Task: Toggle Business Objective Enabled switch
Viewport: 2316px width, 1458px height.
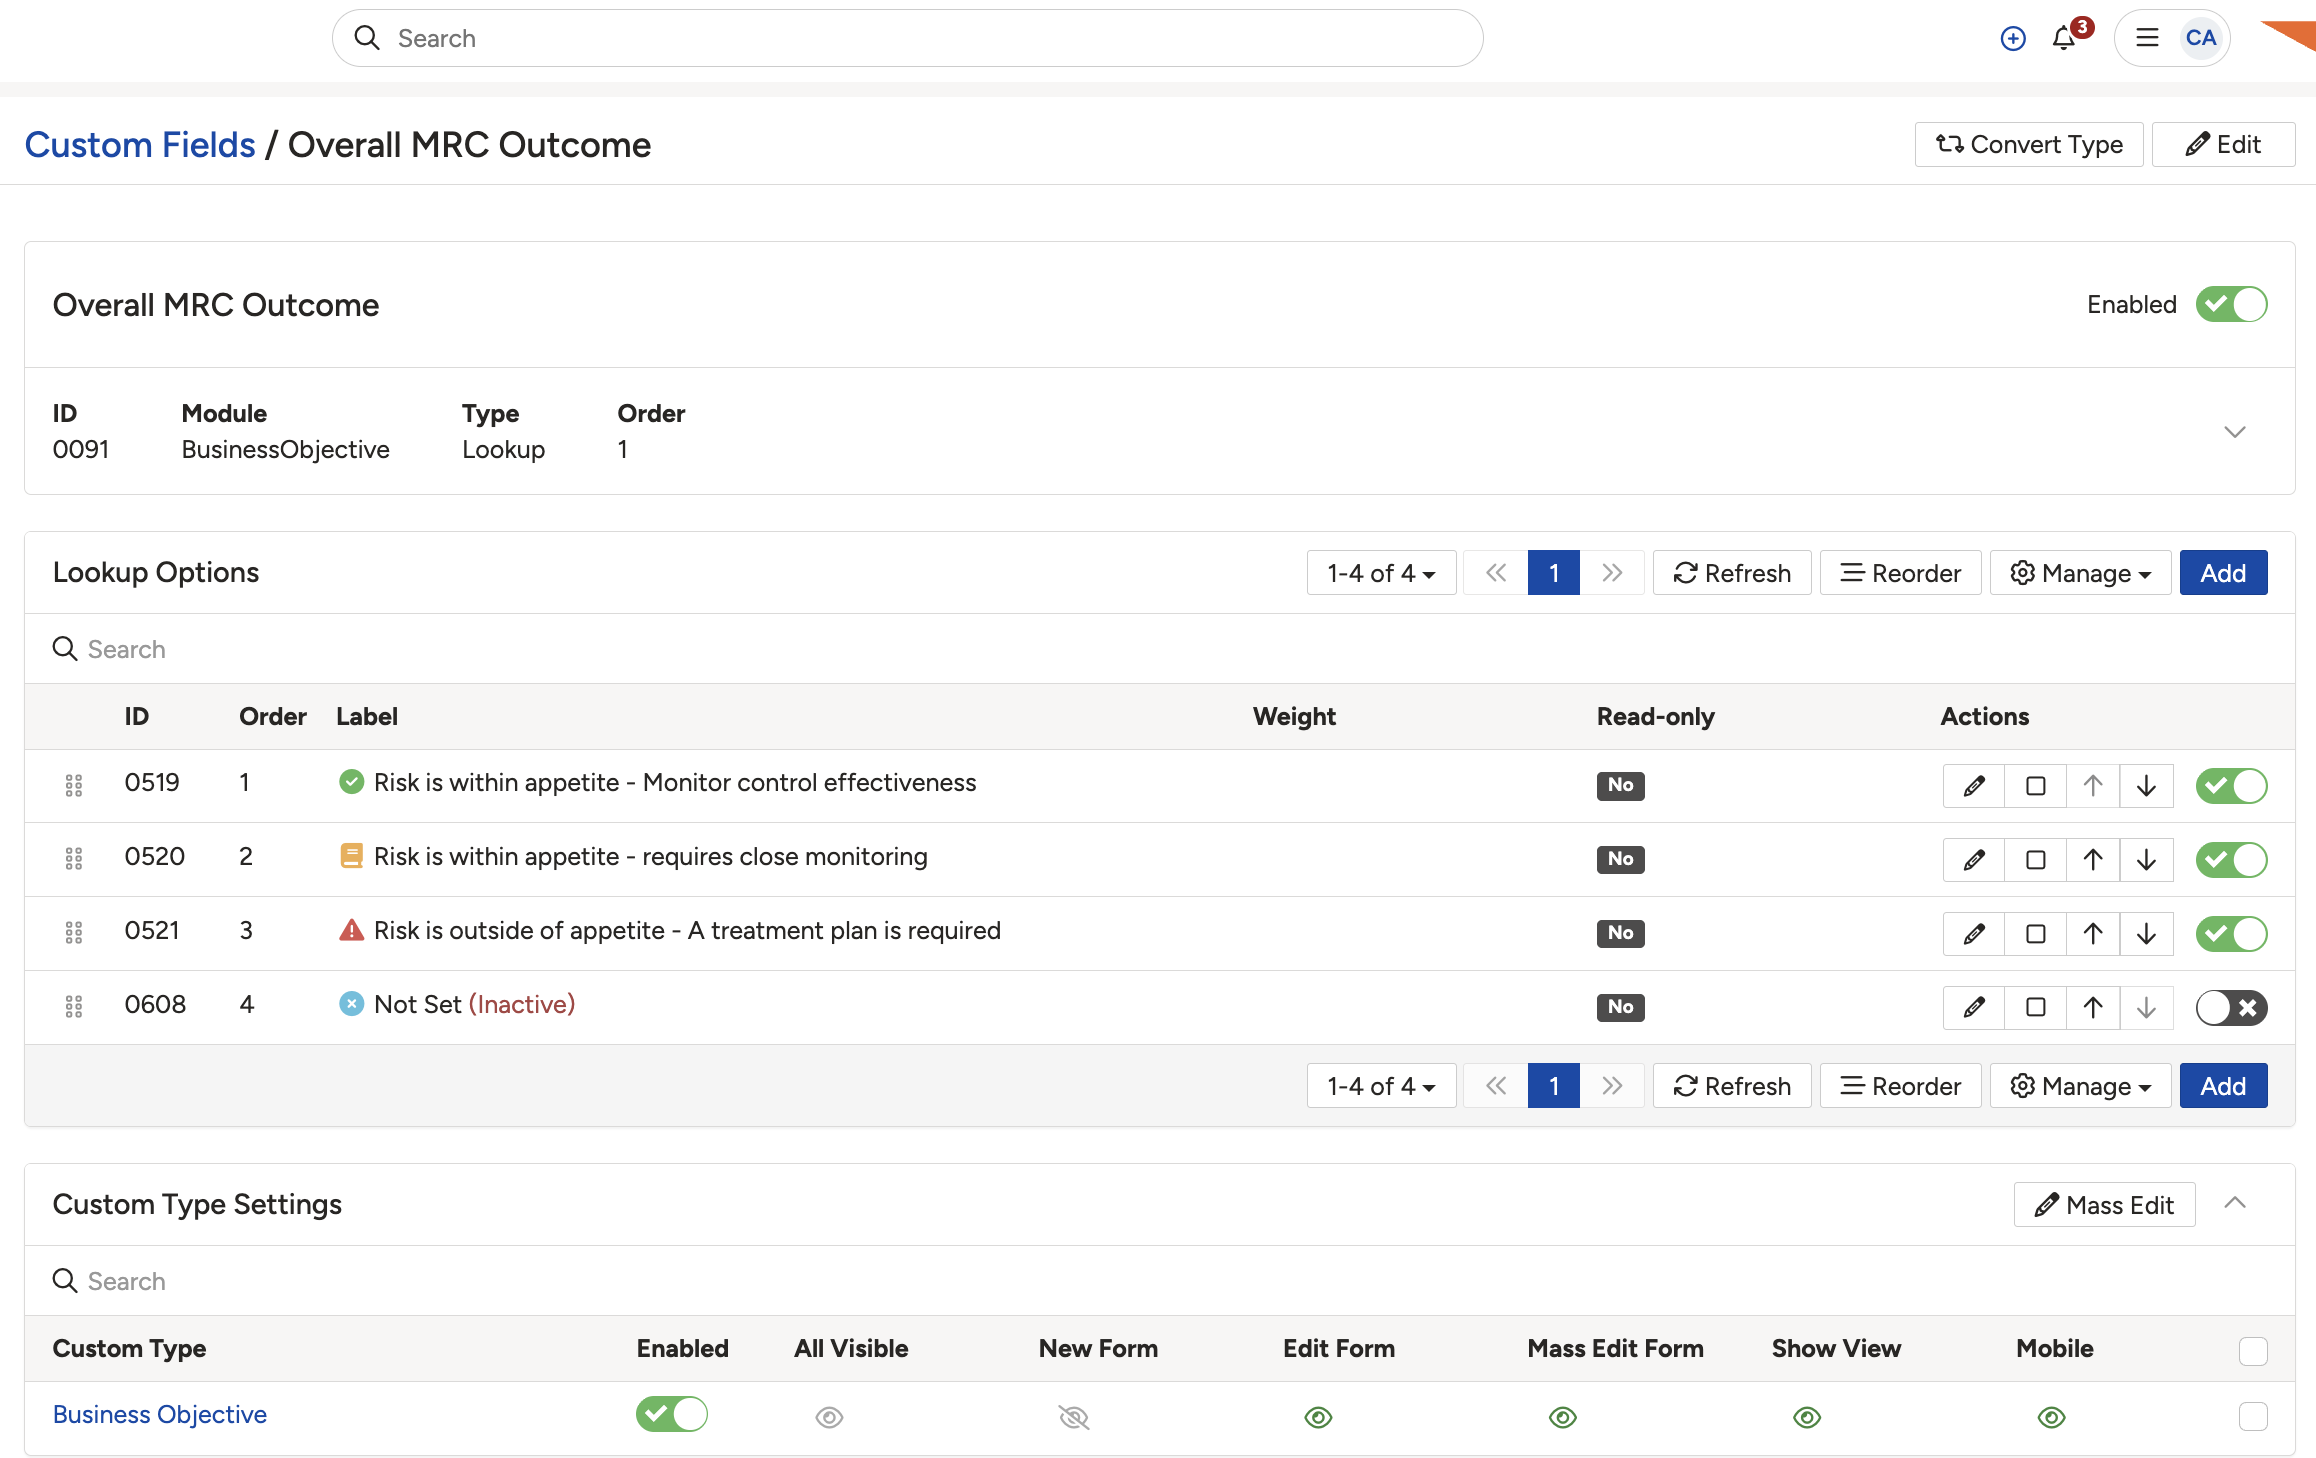Action: (x=672, y=1414)
